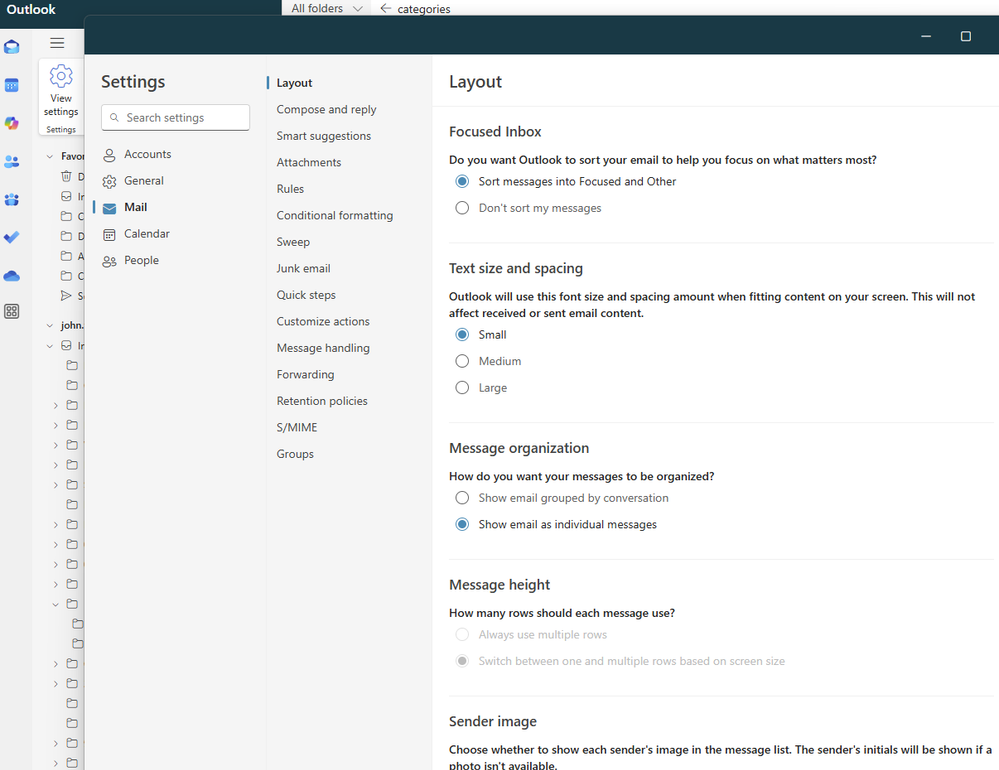Select Show email as individual messages
Image resolution: width=999 pixels, height=770 pixels.
coord(462,524)
